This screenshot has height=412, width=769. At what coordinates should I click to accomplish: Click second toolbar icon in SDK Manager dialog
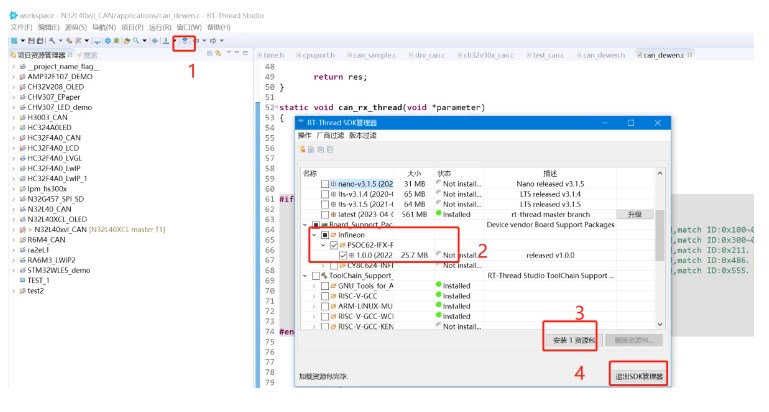pyautogui.click(x=311, y=149)
